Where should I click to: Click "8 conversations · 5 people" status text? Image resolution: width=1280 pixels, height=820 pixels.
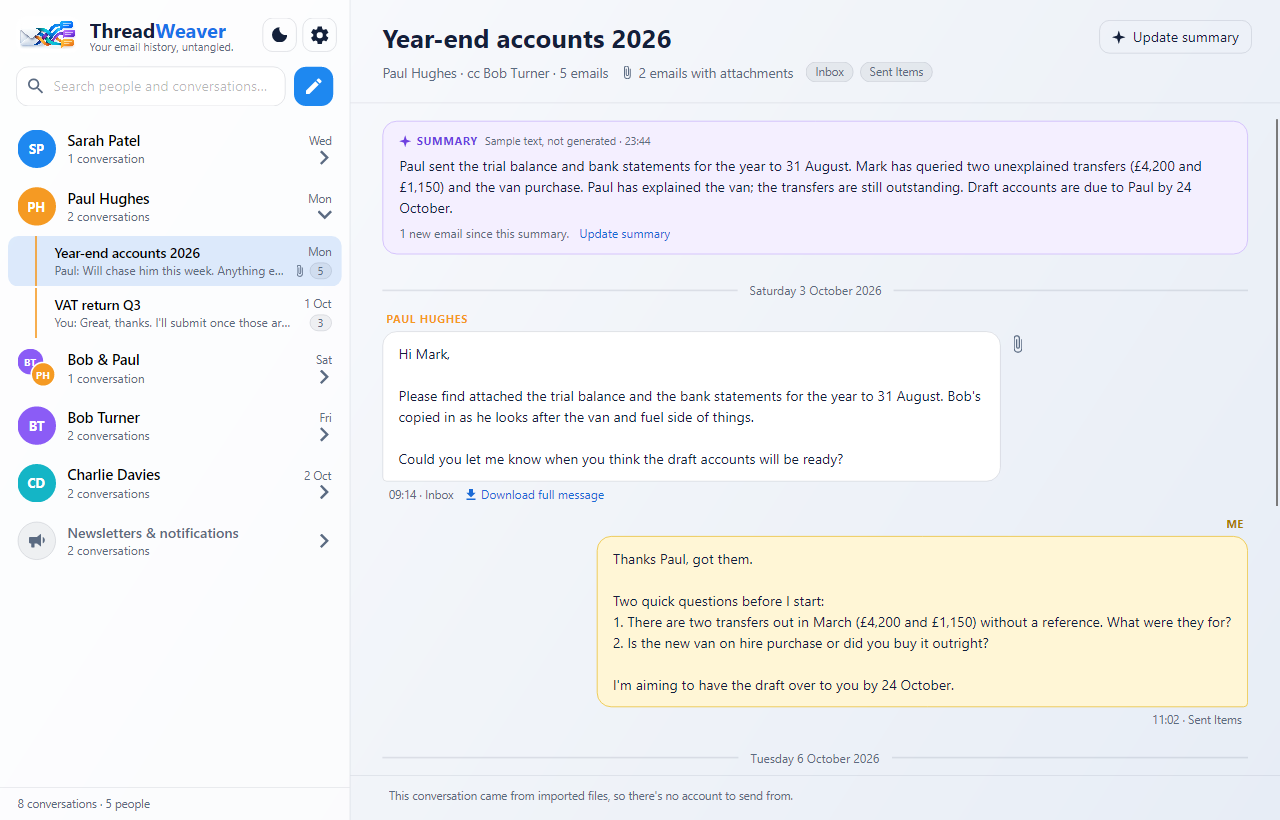tap(84, 804)
